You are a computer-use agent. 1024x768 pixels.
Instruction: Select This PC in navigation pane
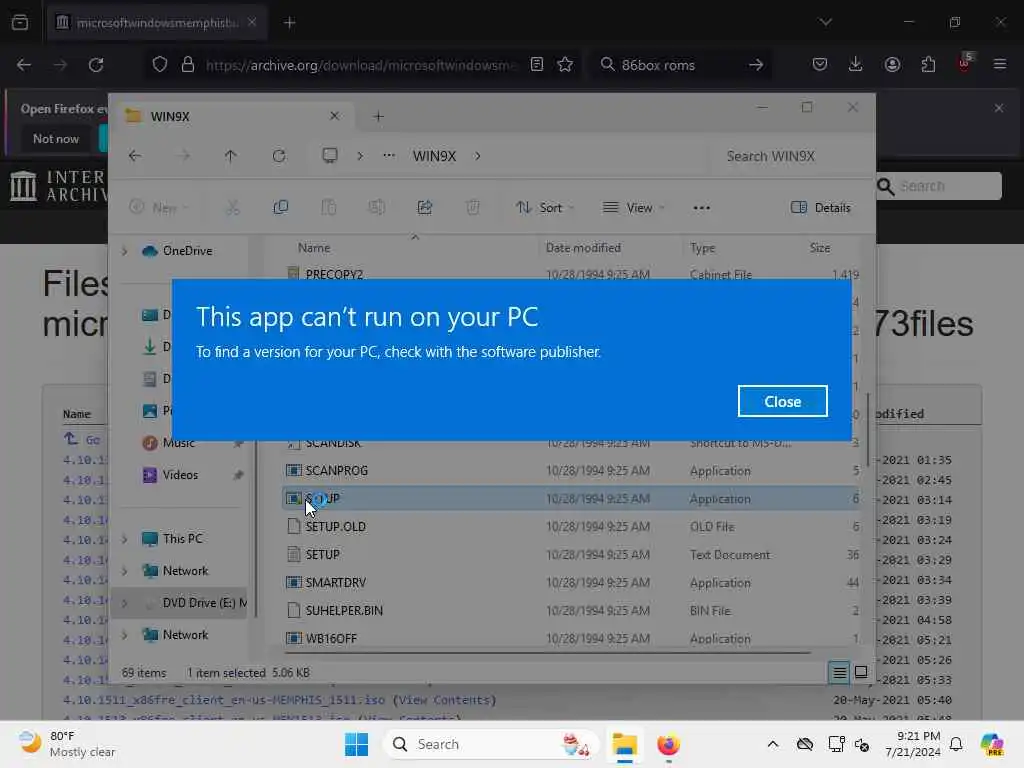(183, 539)
